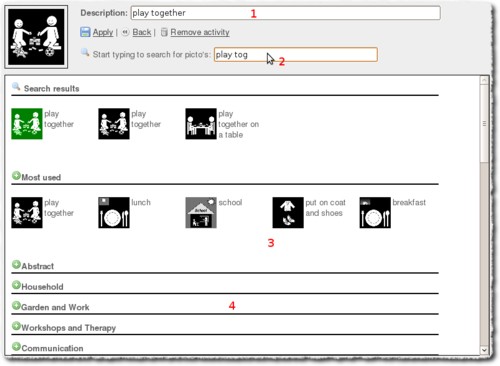
Task: Expand the Garden and Work category
Action: point(16,305)
